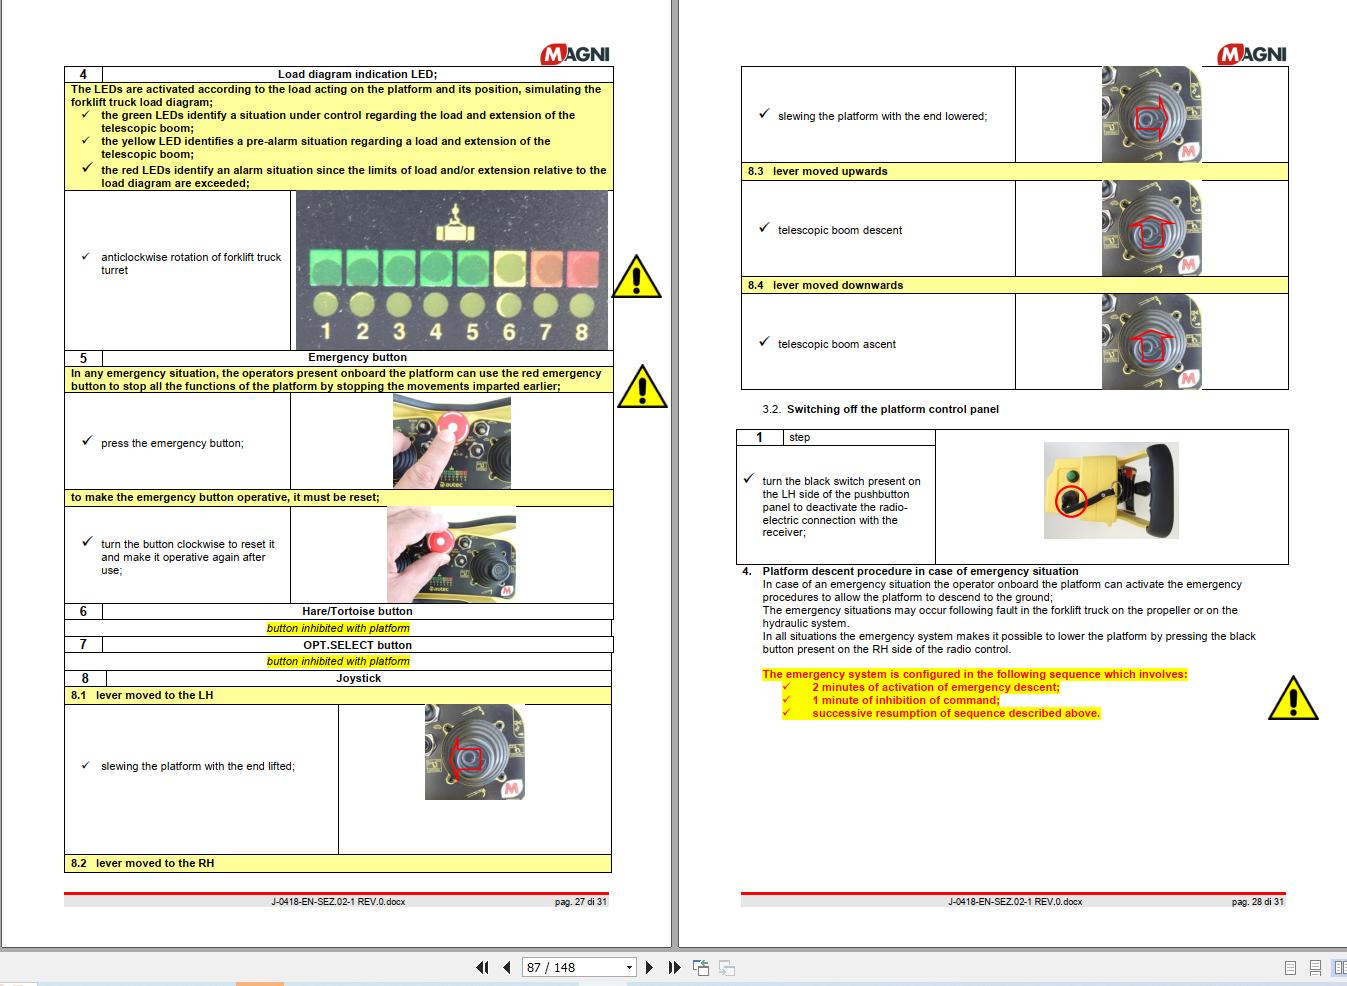Click joystick image for platform end lowered

click(1152, 114)
